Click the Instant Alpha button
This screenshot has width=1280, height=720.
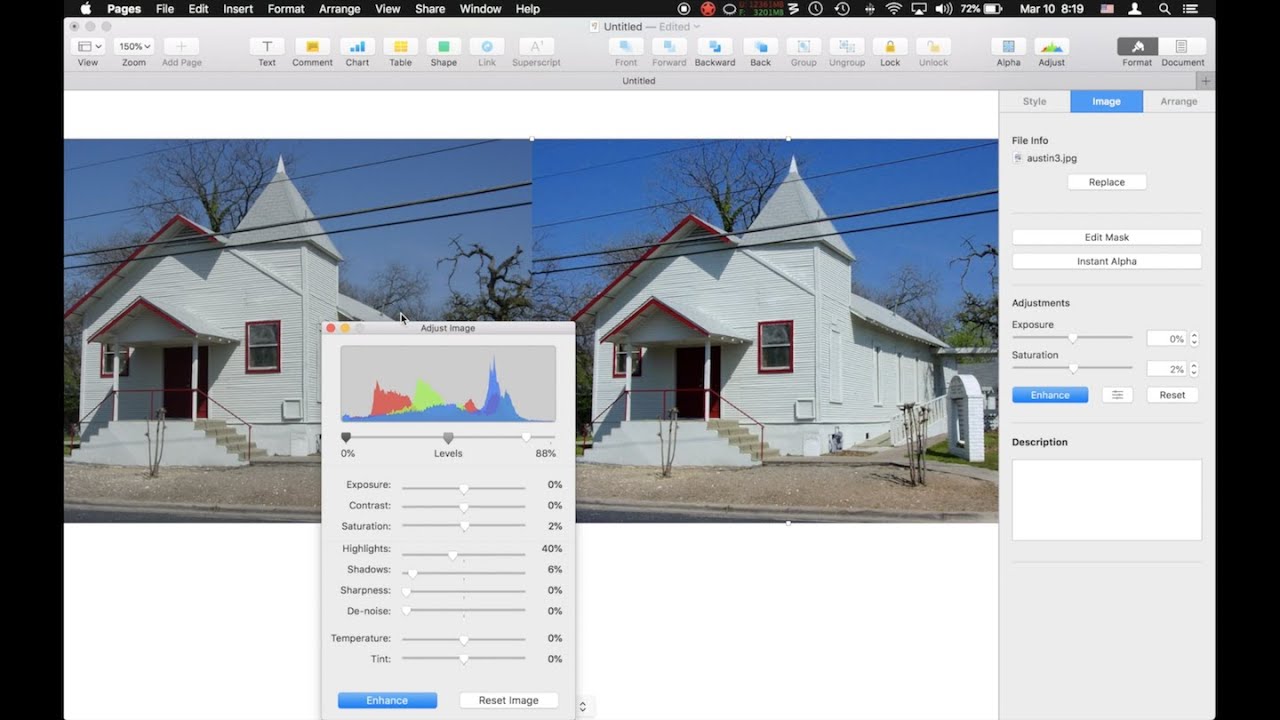[1107, 261]
